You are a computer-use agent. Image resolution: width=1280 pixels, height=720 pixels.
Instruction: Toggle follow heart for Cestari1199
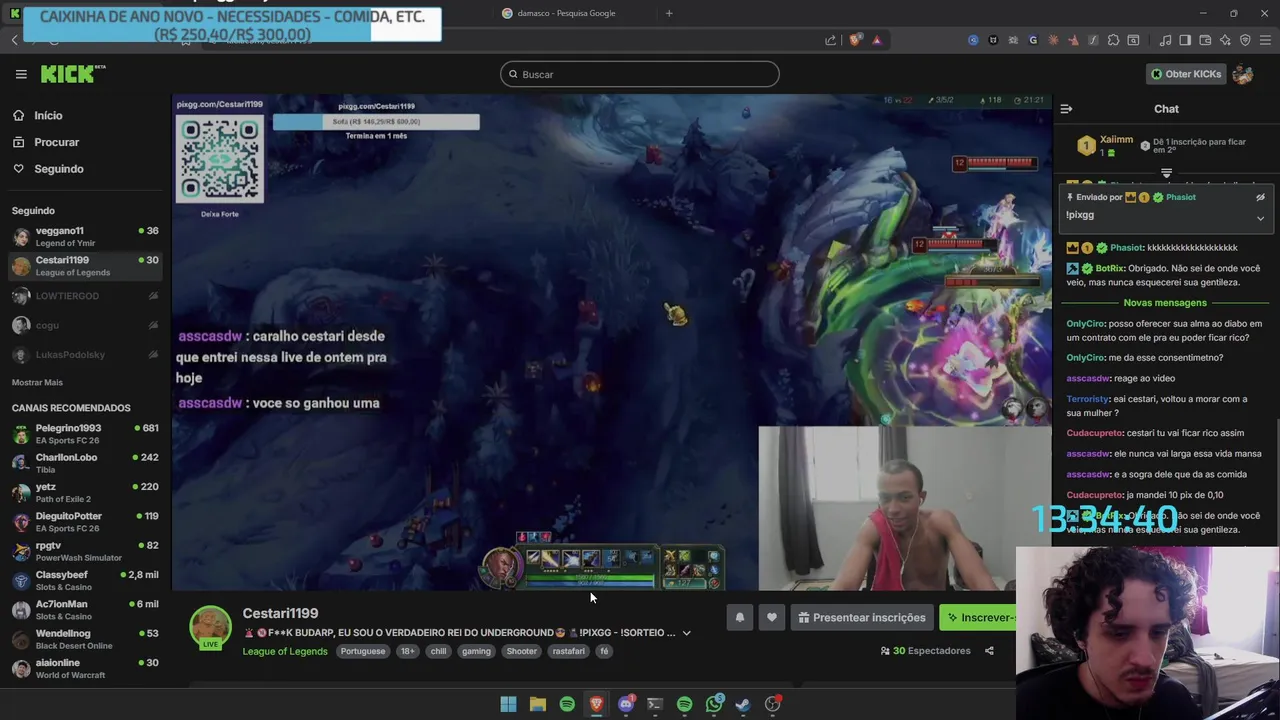pyautogui.click(x=772, y=618)
